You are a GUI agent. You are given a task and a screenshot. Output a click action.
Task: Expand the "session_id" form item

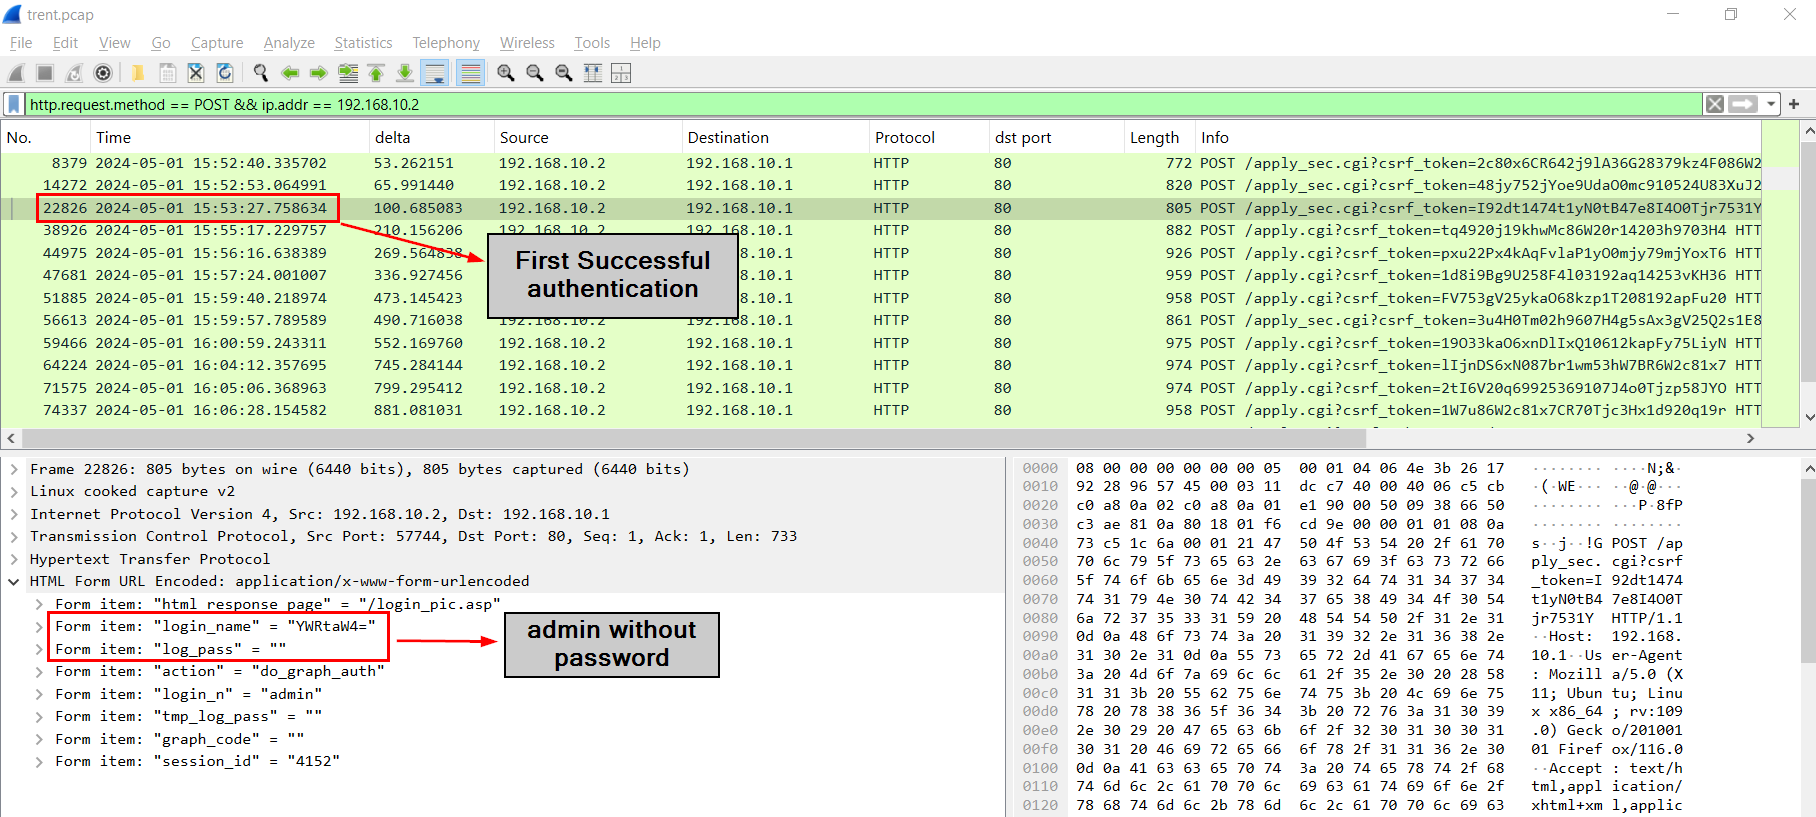(39, 761)
